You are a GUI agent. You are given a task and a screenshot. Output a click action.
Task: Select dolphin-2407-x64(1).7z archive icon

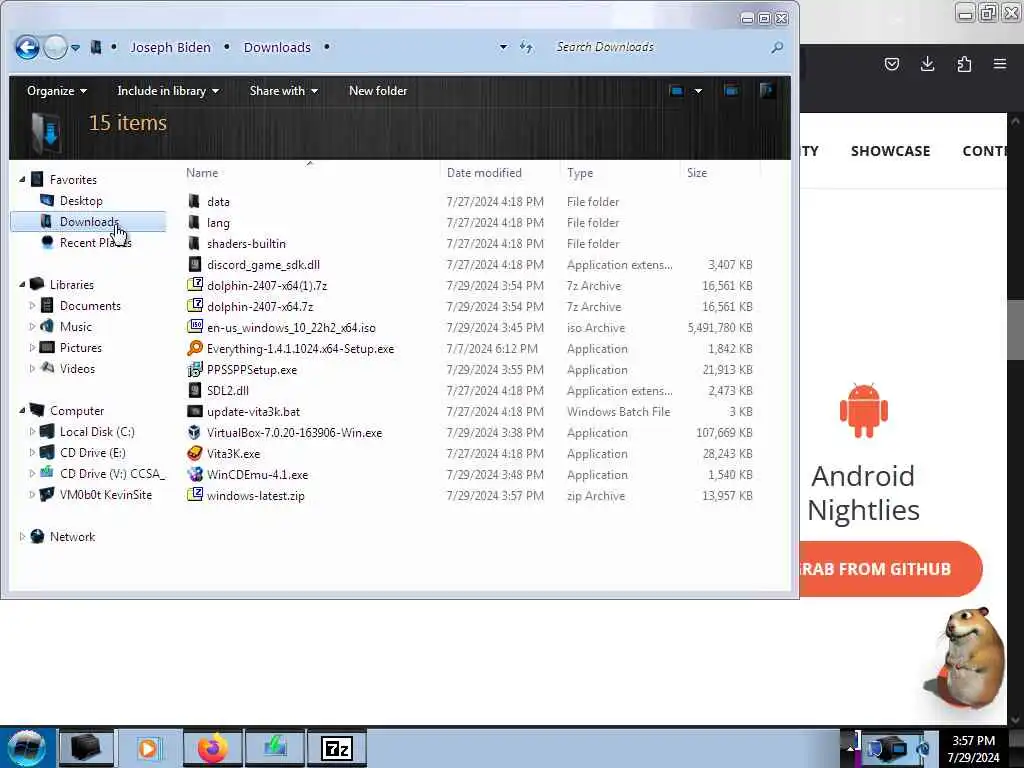(x=195, y=285)
